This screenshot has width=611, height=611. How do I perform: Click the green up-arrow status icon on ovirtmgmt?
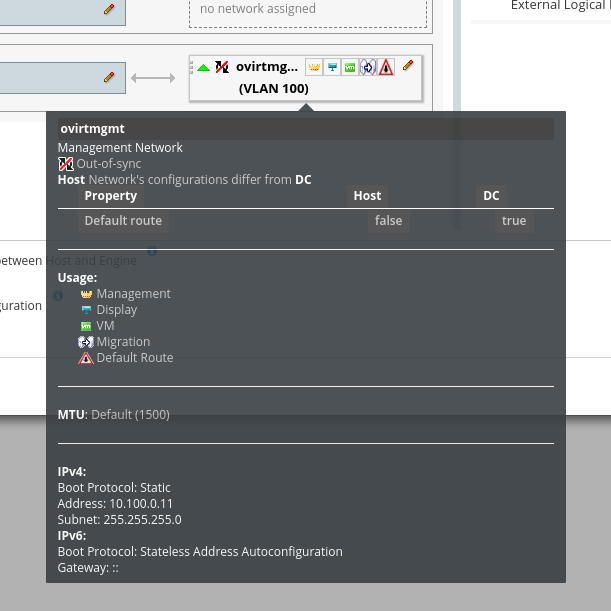[x=204, y=67]
